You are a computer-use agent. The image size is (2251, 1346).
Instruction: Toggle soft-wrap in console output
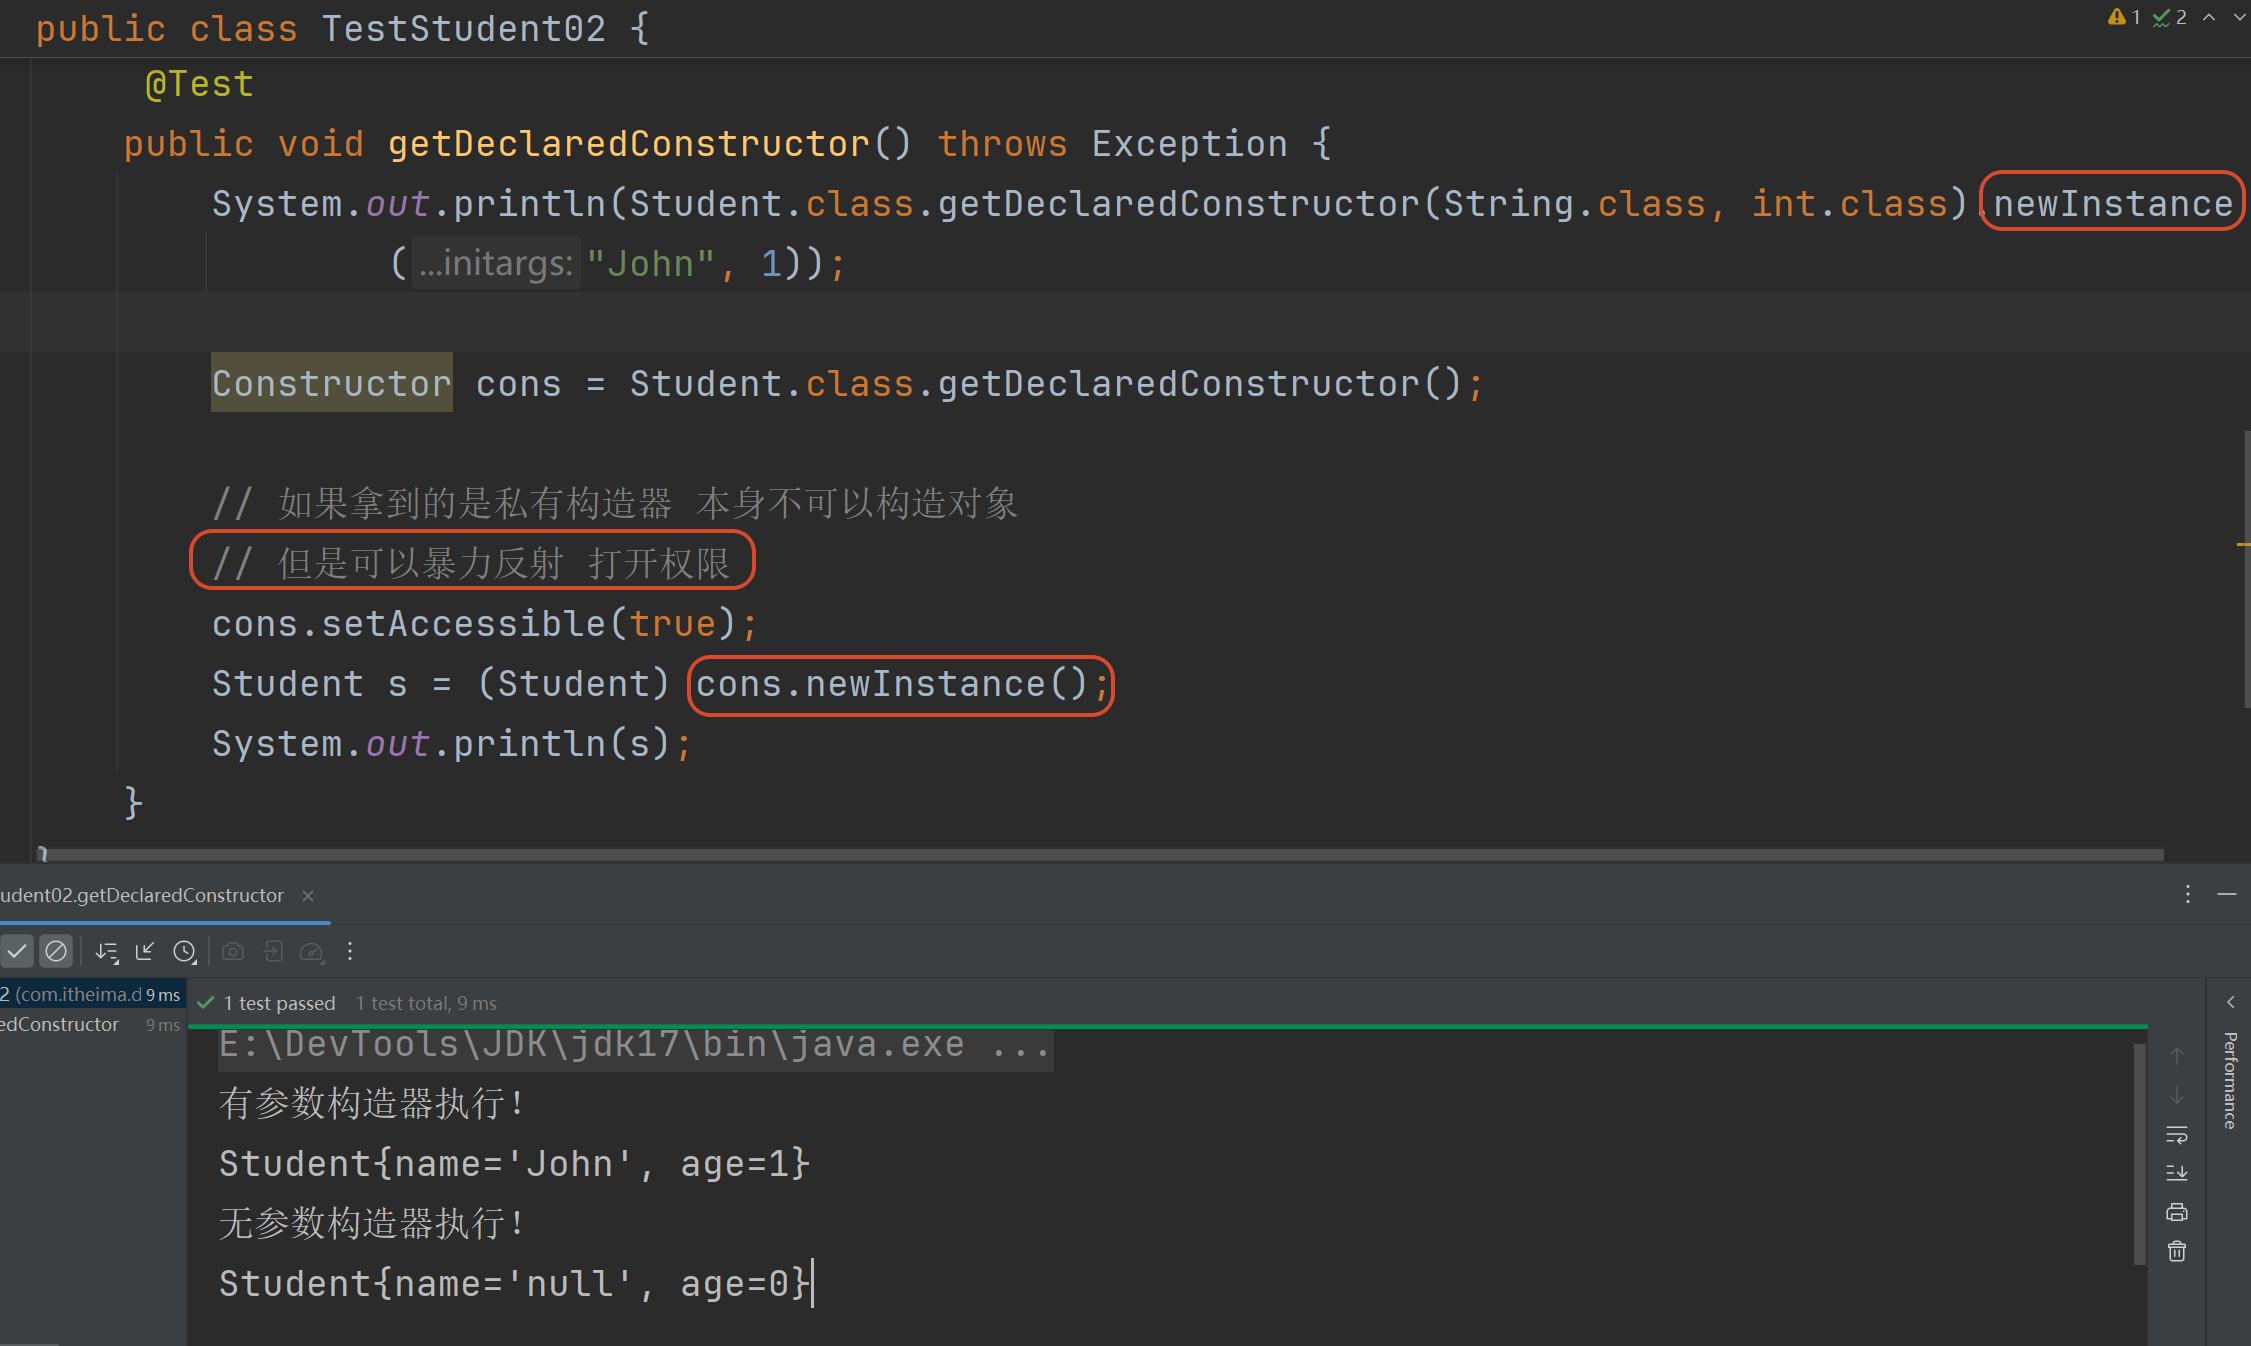pos(2177,1135)
